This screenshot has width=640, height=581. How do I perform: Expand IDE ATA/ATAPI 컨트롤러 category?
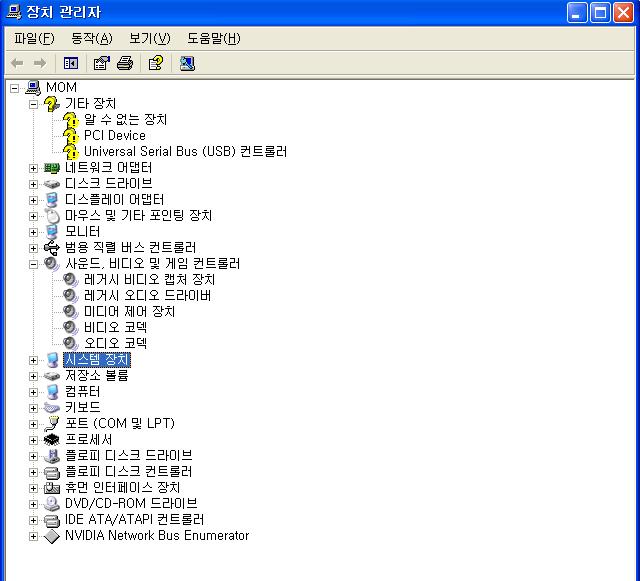[x=33, y=520]
